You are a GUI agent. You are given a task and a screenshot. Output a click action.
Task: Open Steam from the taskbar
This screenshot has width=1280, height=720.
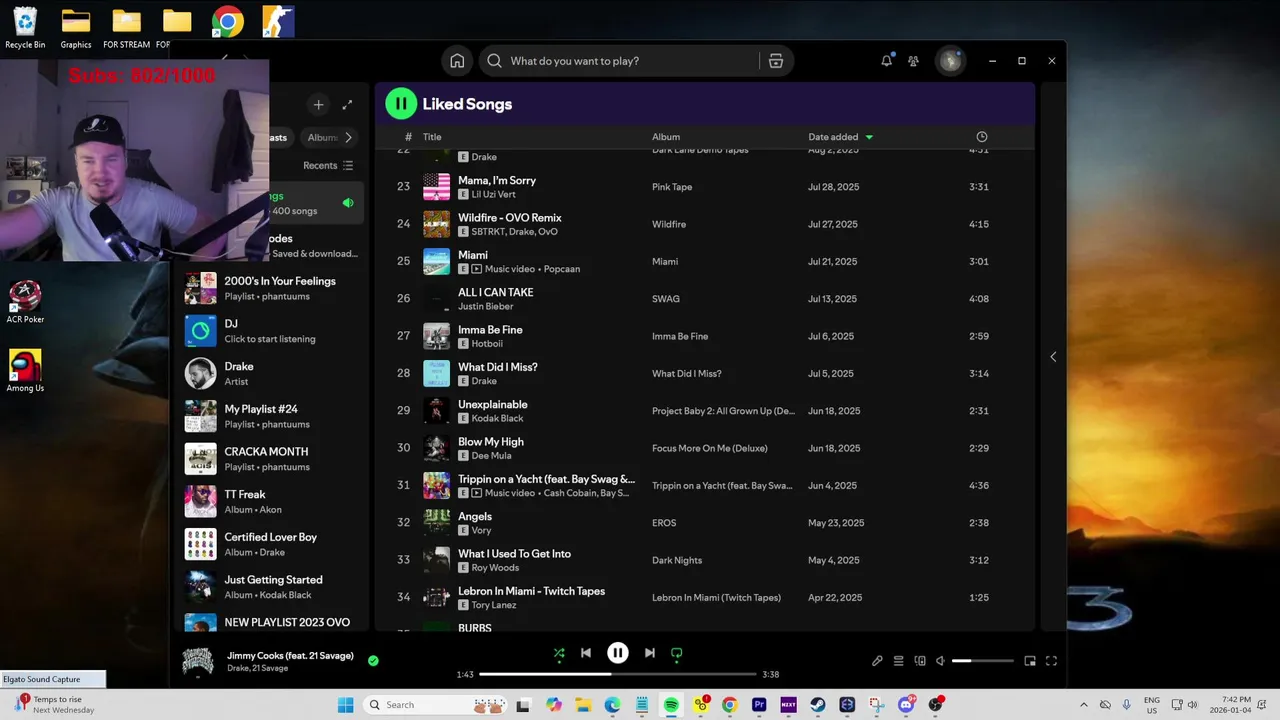[x=817, y=705]
